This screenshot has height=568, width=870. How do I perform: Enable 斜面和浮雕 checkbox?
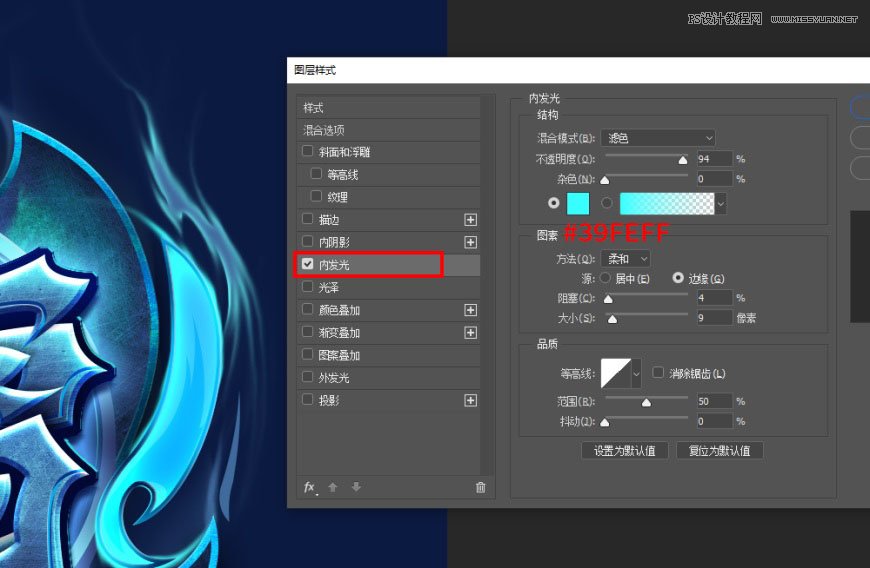(x=307, y=151)
